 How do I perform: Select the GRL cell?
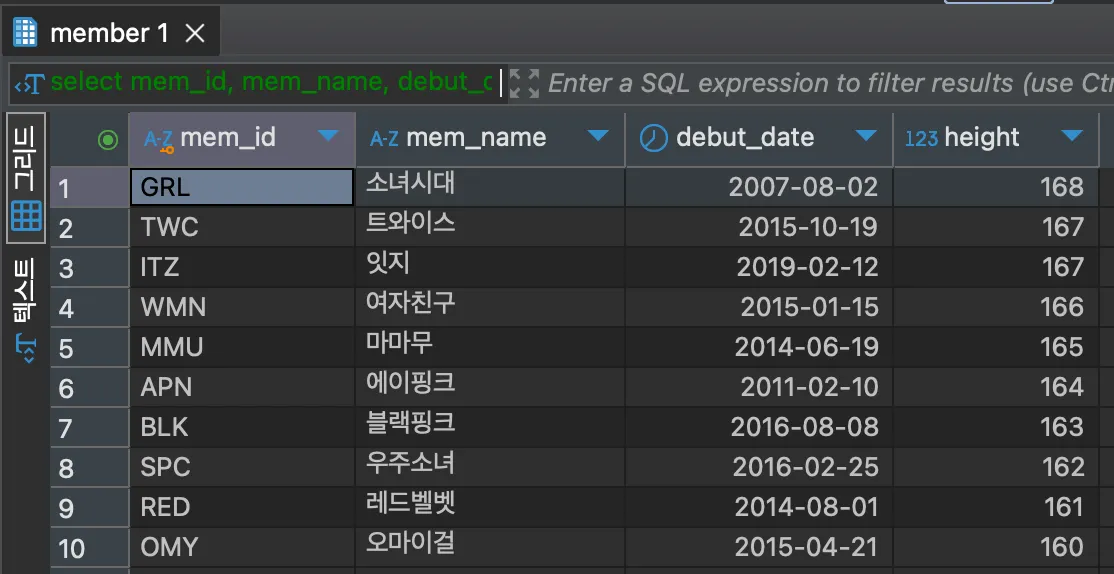(x=242, y=188)
